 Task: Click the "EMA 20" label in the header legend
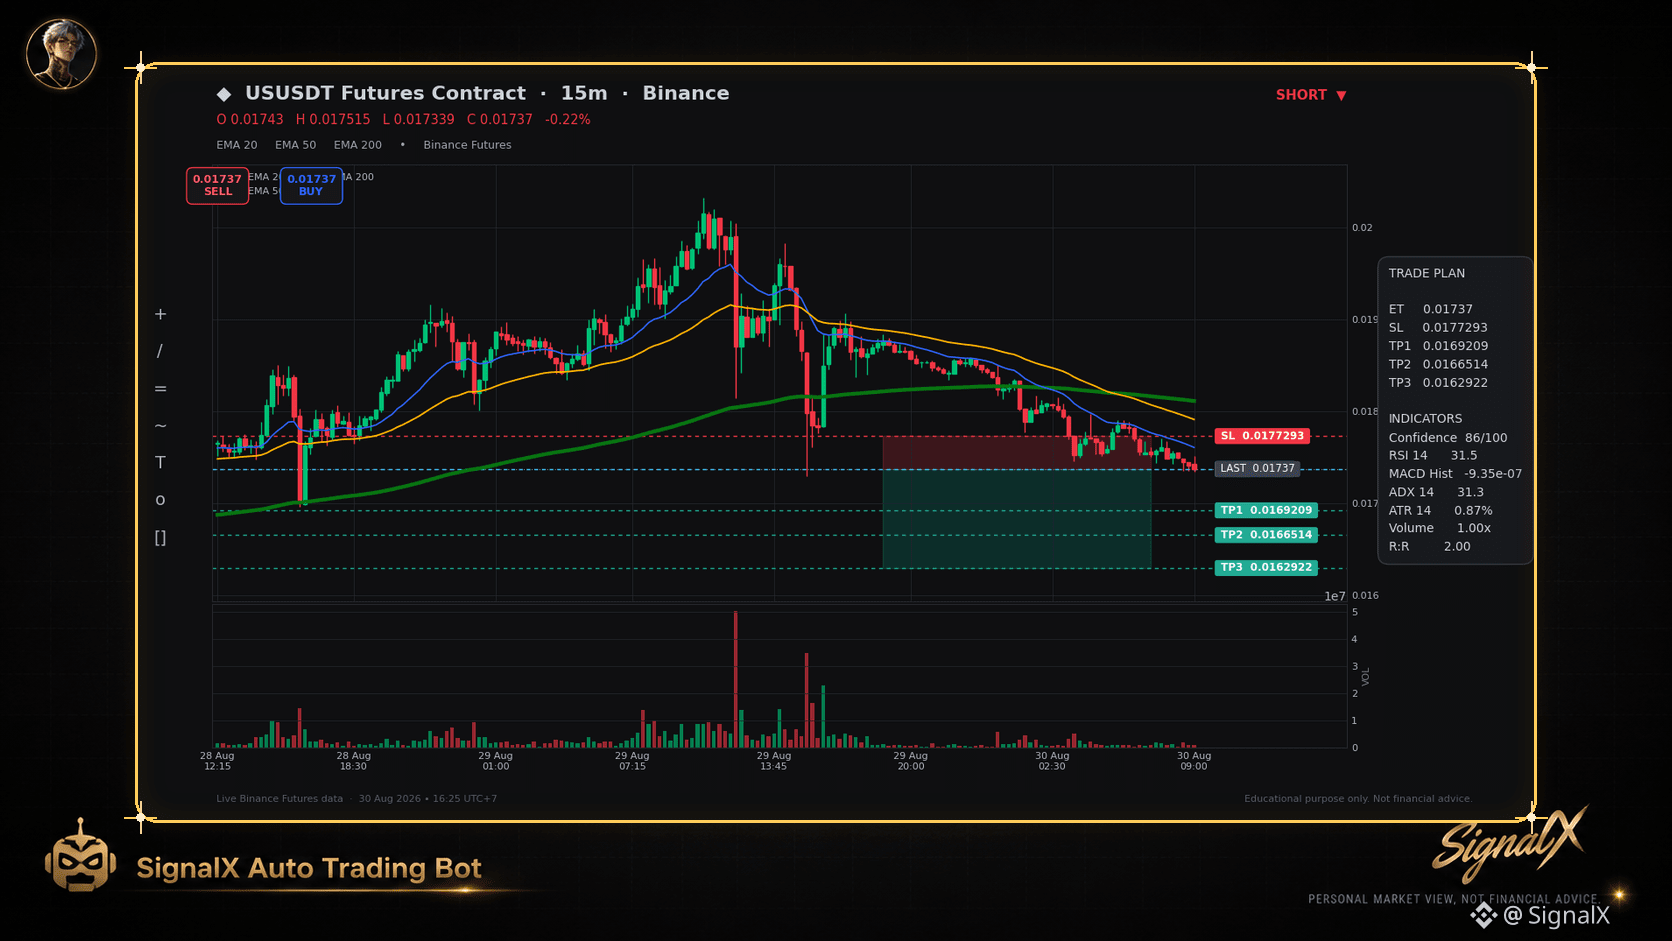[237, 145]
